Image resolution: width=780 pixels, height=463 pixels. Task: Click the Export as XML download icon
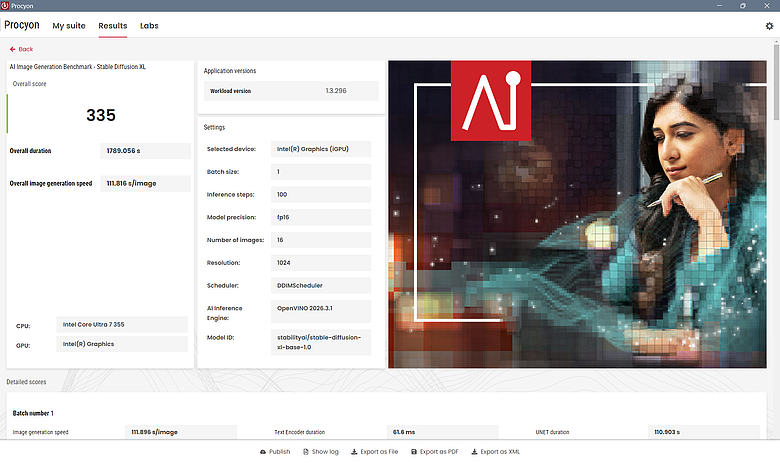click(x=475, y=452)
